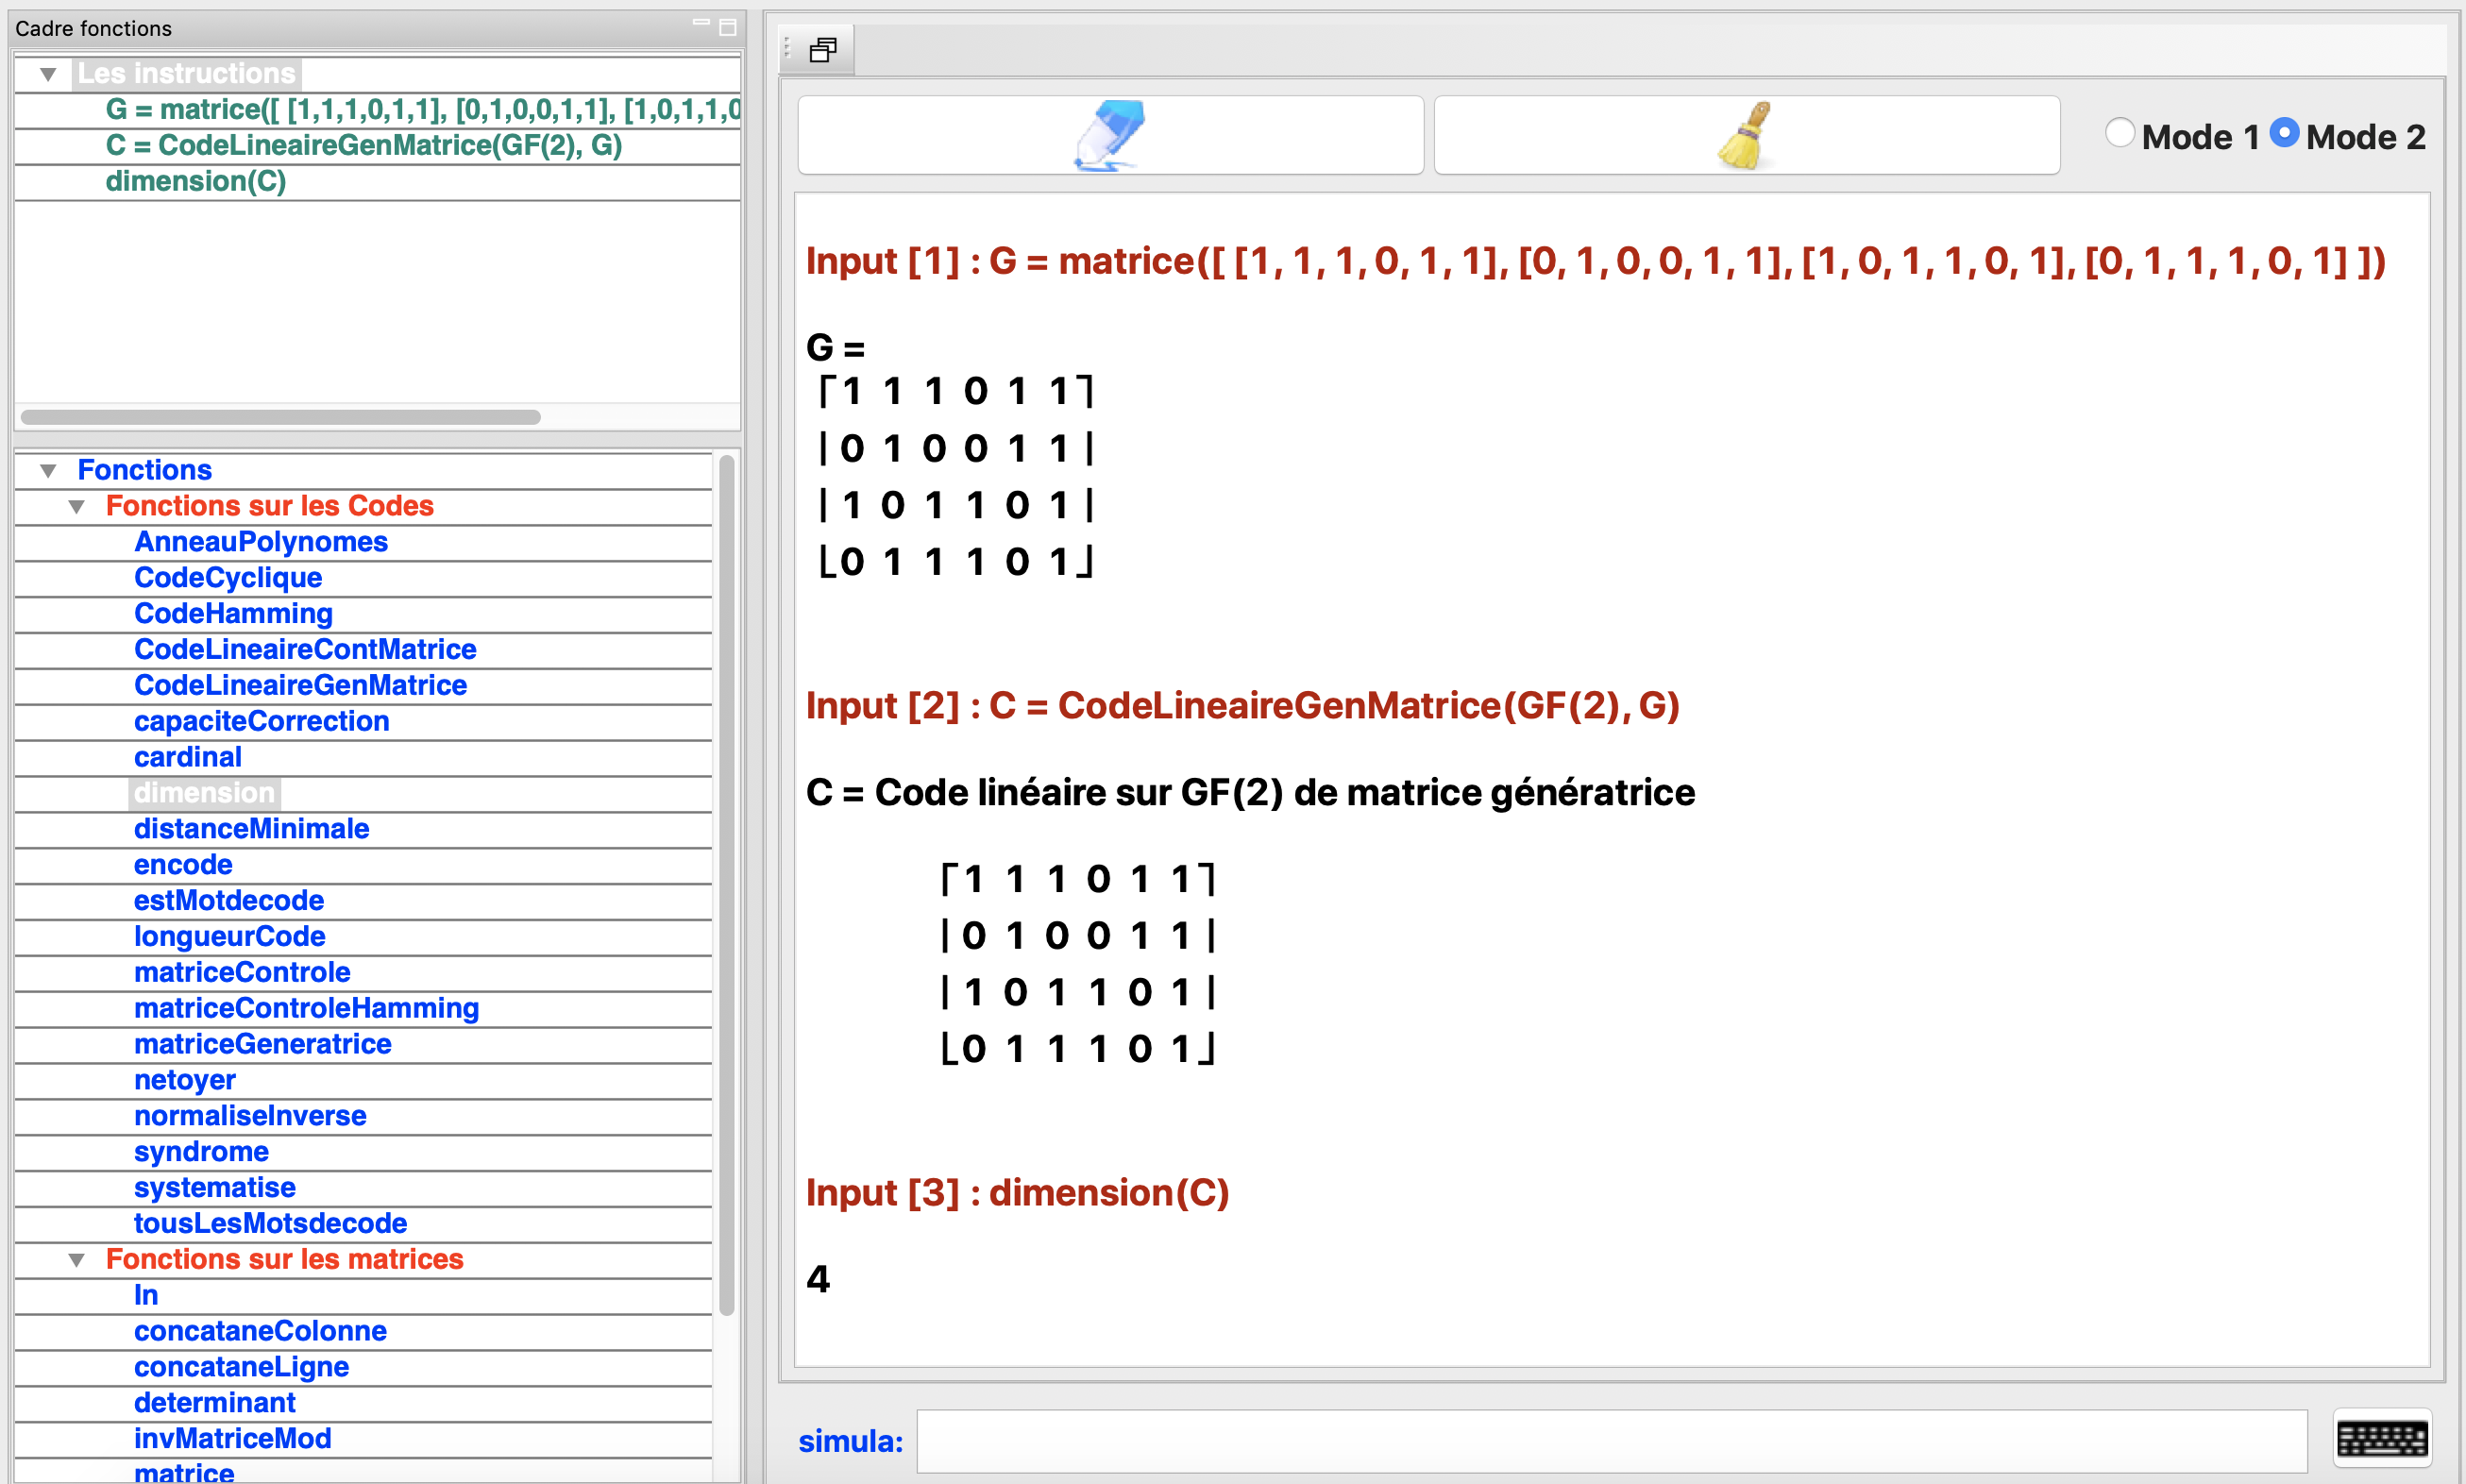Click the matriceControle function entry
This screenshot has height=1484, width=2466.
(242, 972)
